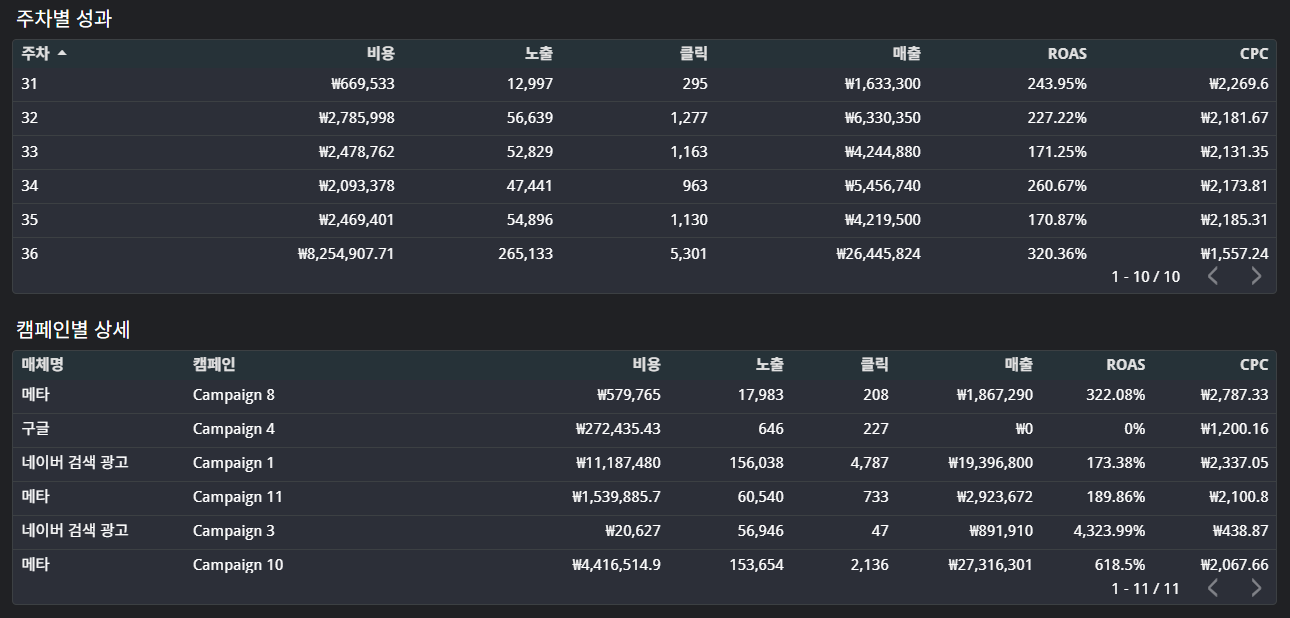Sort weekly table by CPC header
This screenshot has height=618, width=1290.
[x=1253, y=54]
